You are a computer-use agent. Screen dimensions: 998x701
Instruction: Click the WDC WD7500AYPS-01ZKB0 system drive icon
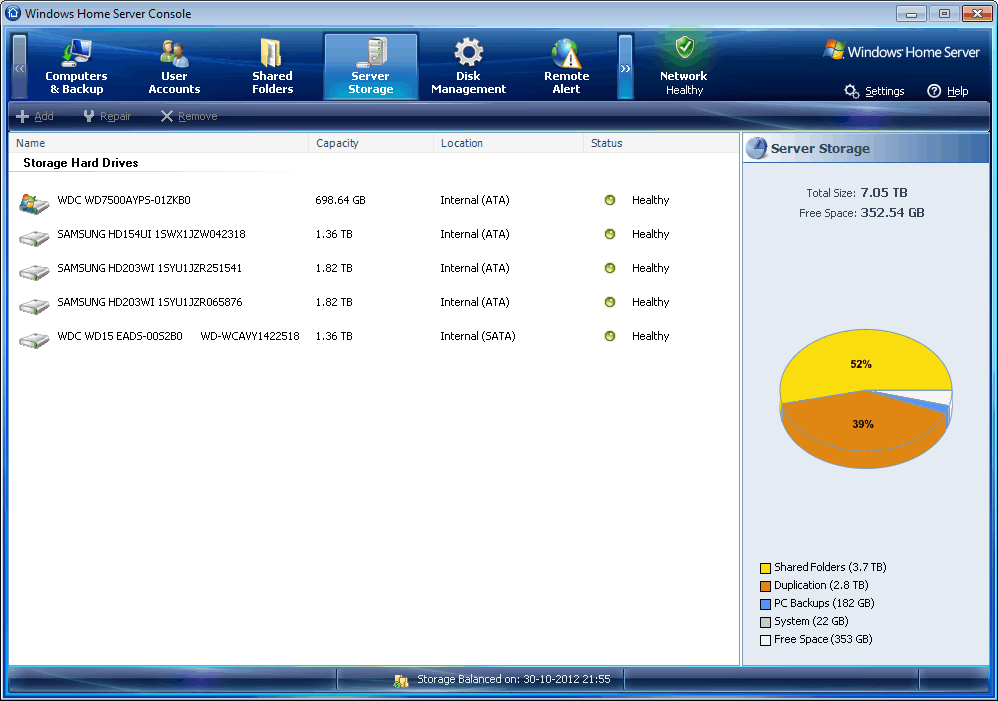tap(34, 203)
